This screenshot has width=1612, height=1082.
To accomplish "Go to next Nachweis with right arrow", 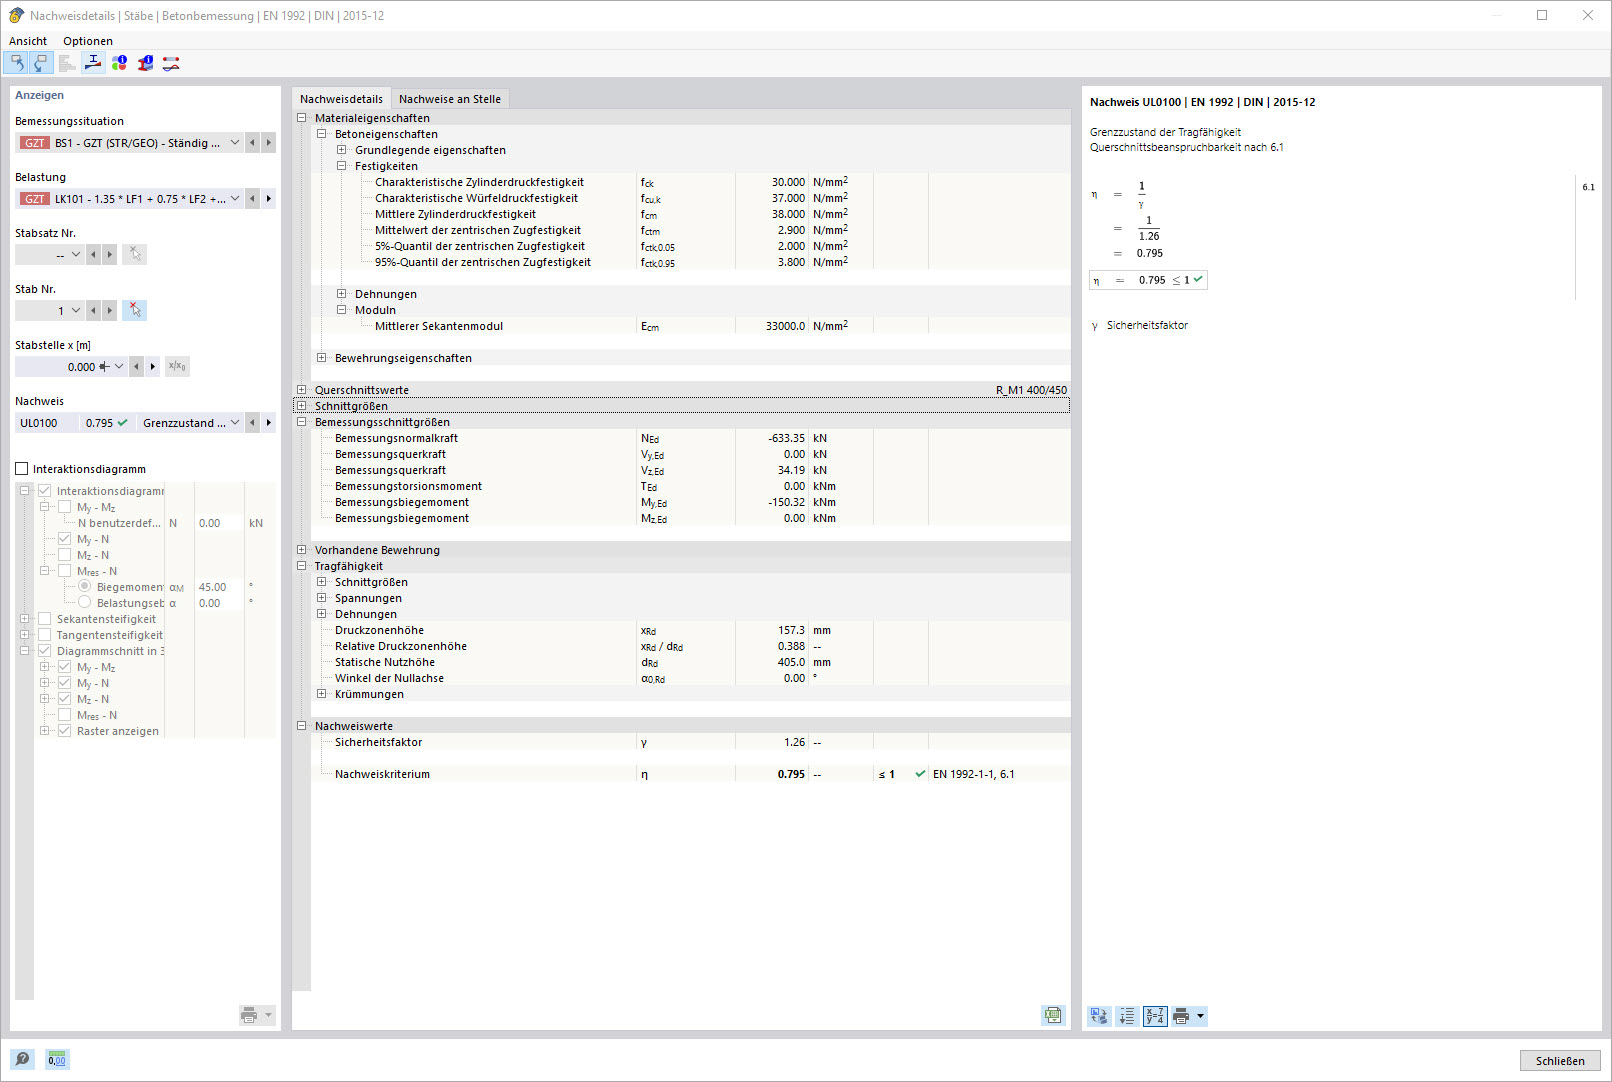I will [268, 423].
